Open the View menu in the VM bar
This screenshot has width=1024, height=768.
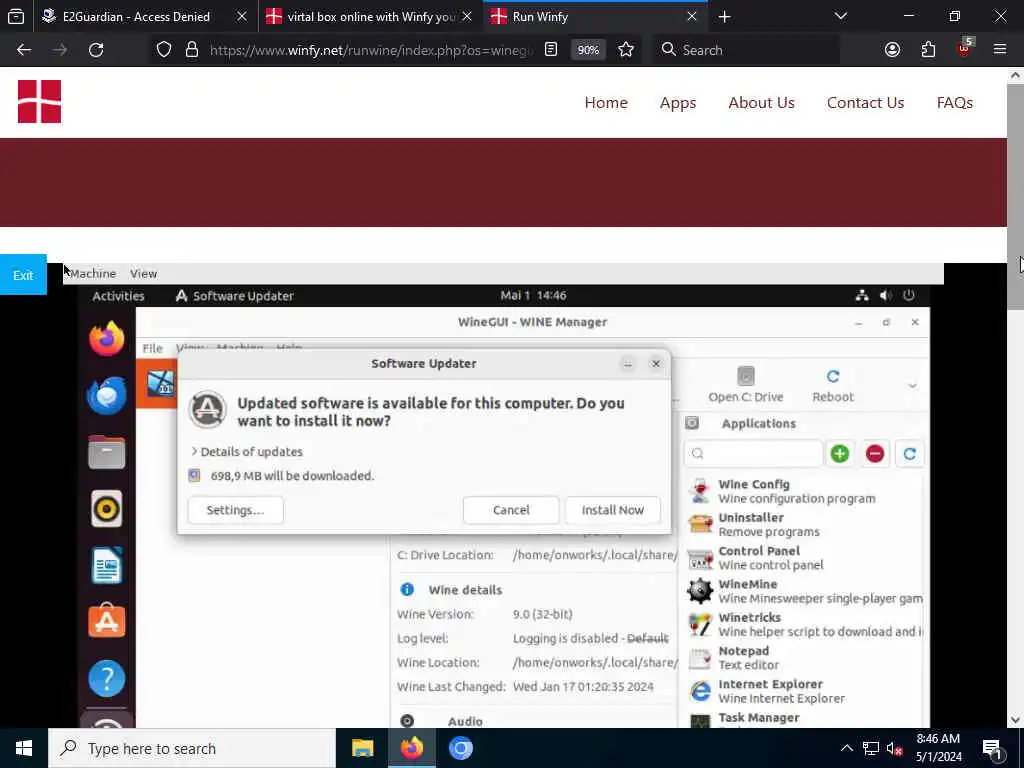[143, 274]
